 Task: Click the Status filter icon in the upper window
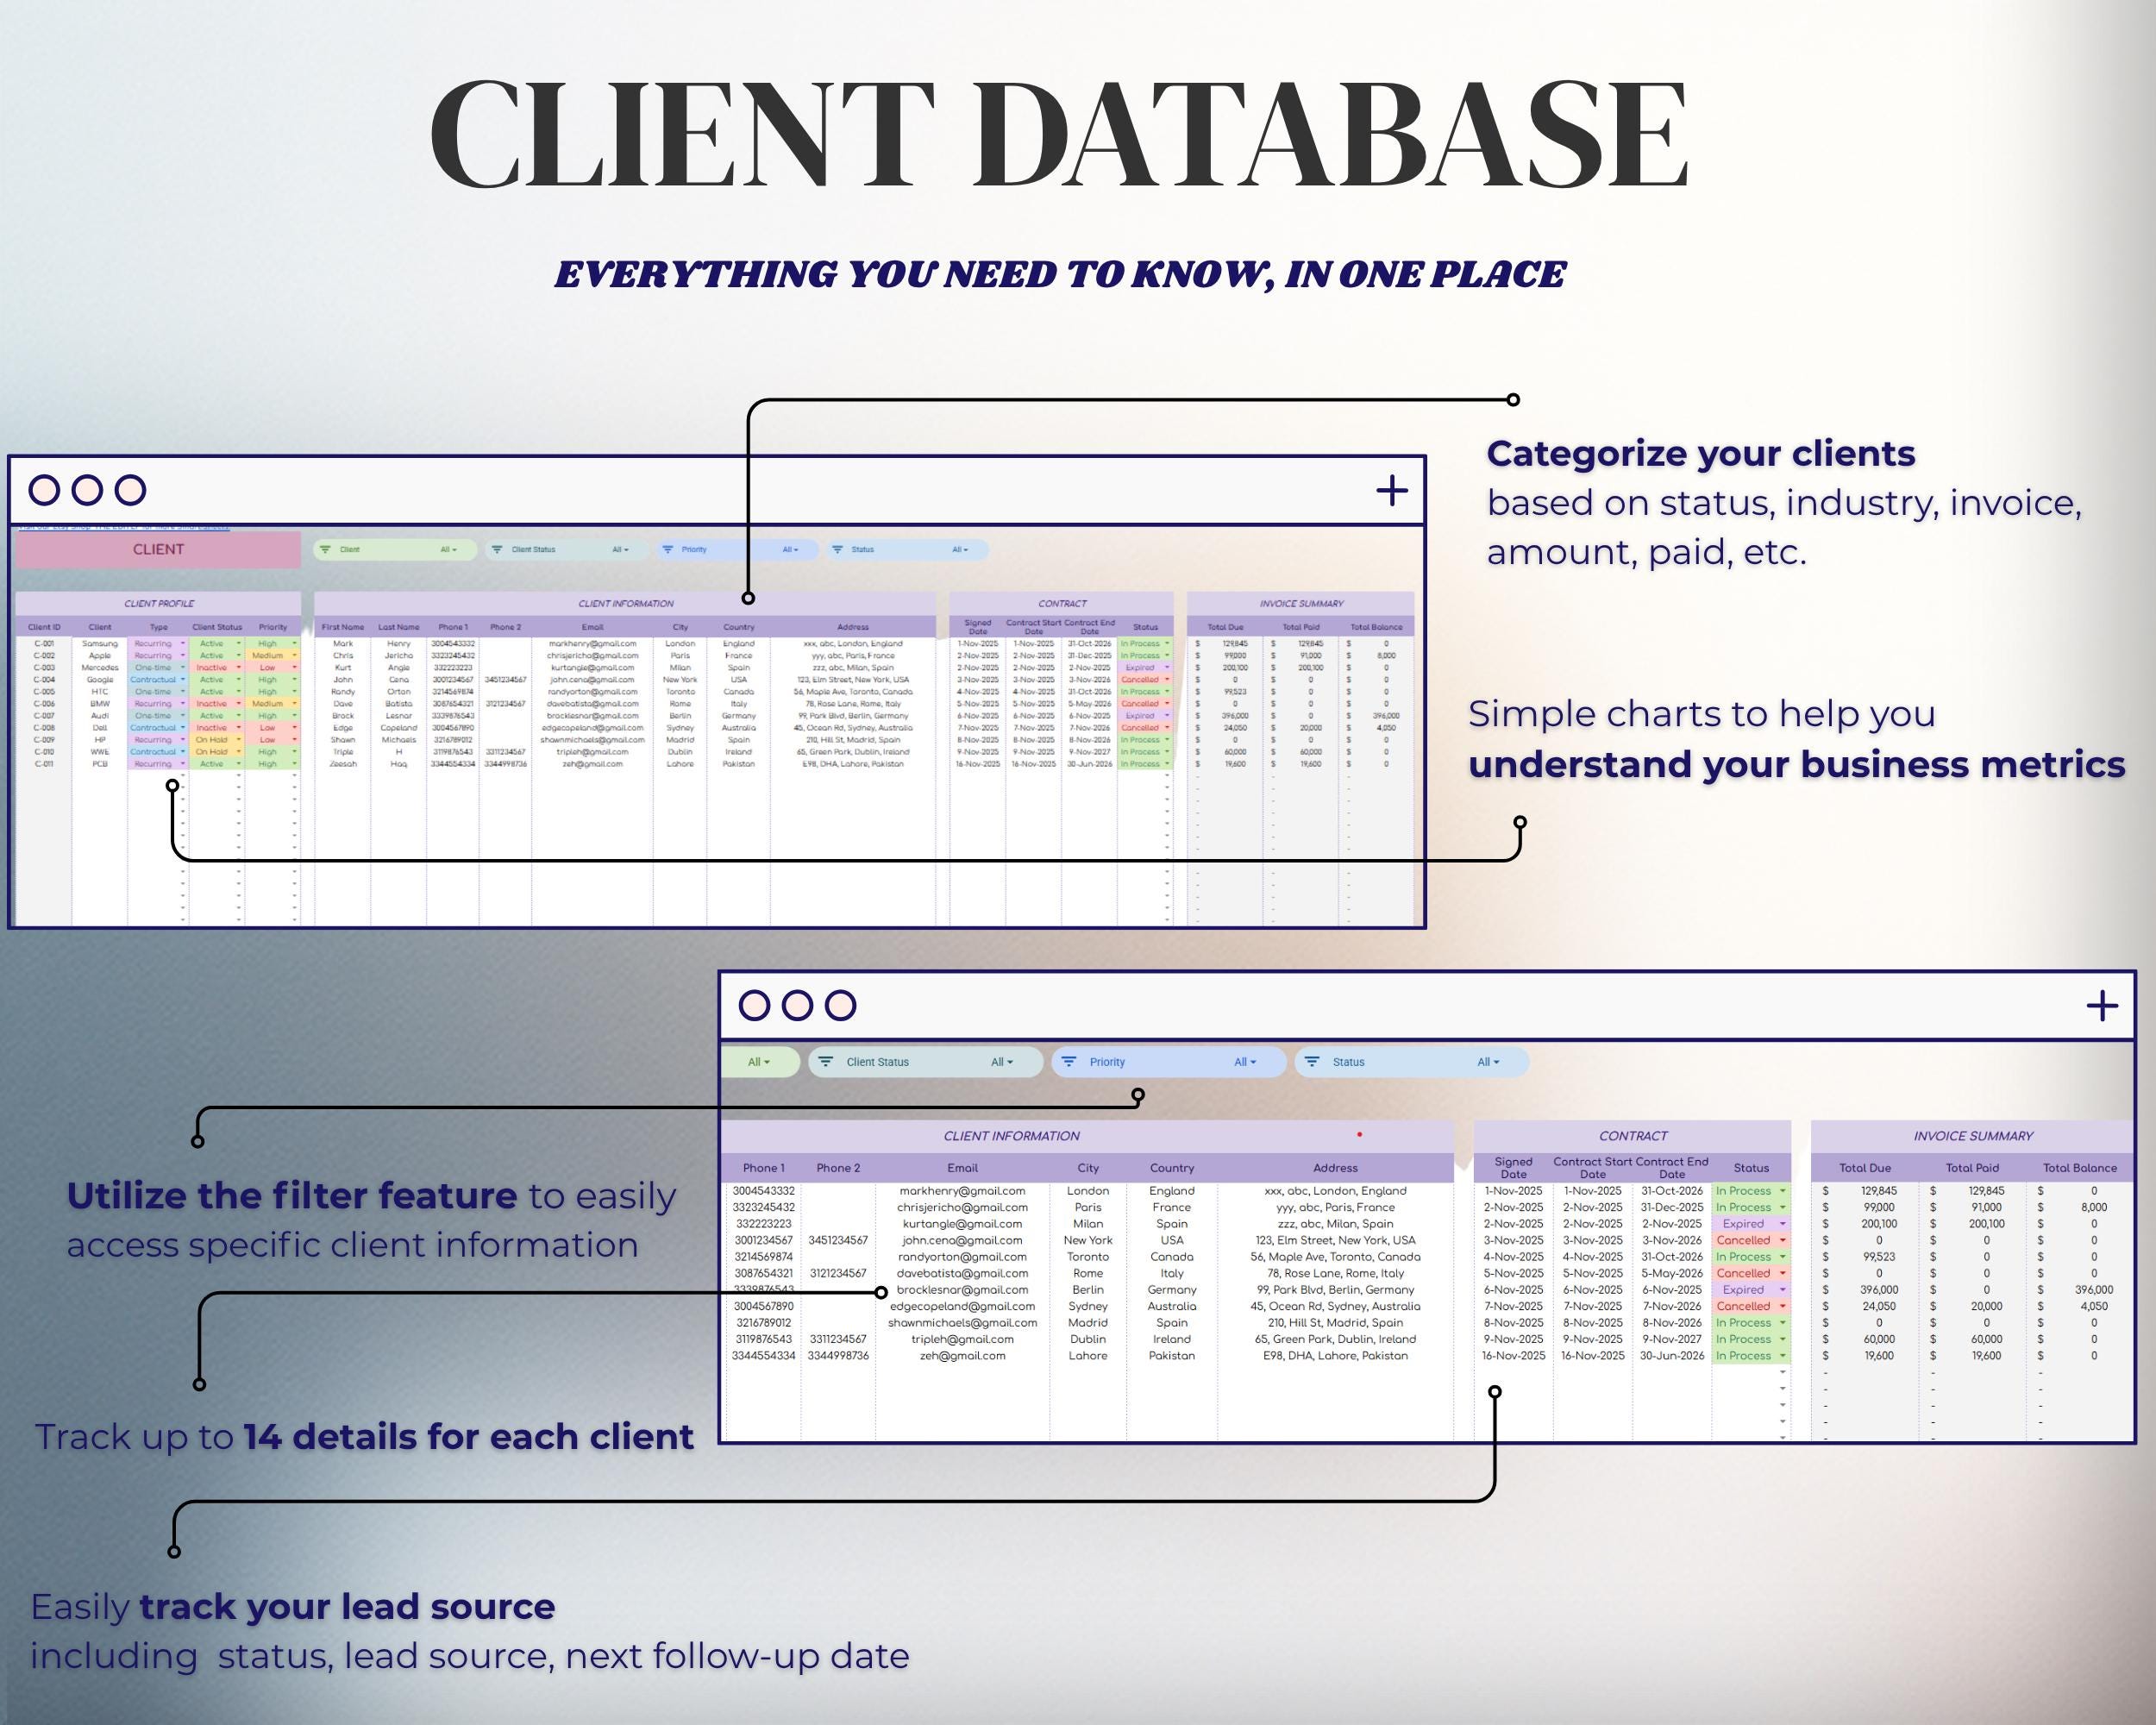[837, 549]
